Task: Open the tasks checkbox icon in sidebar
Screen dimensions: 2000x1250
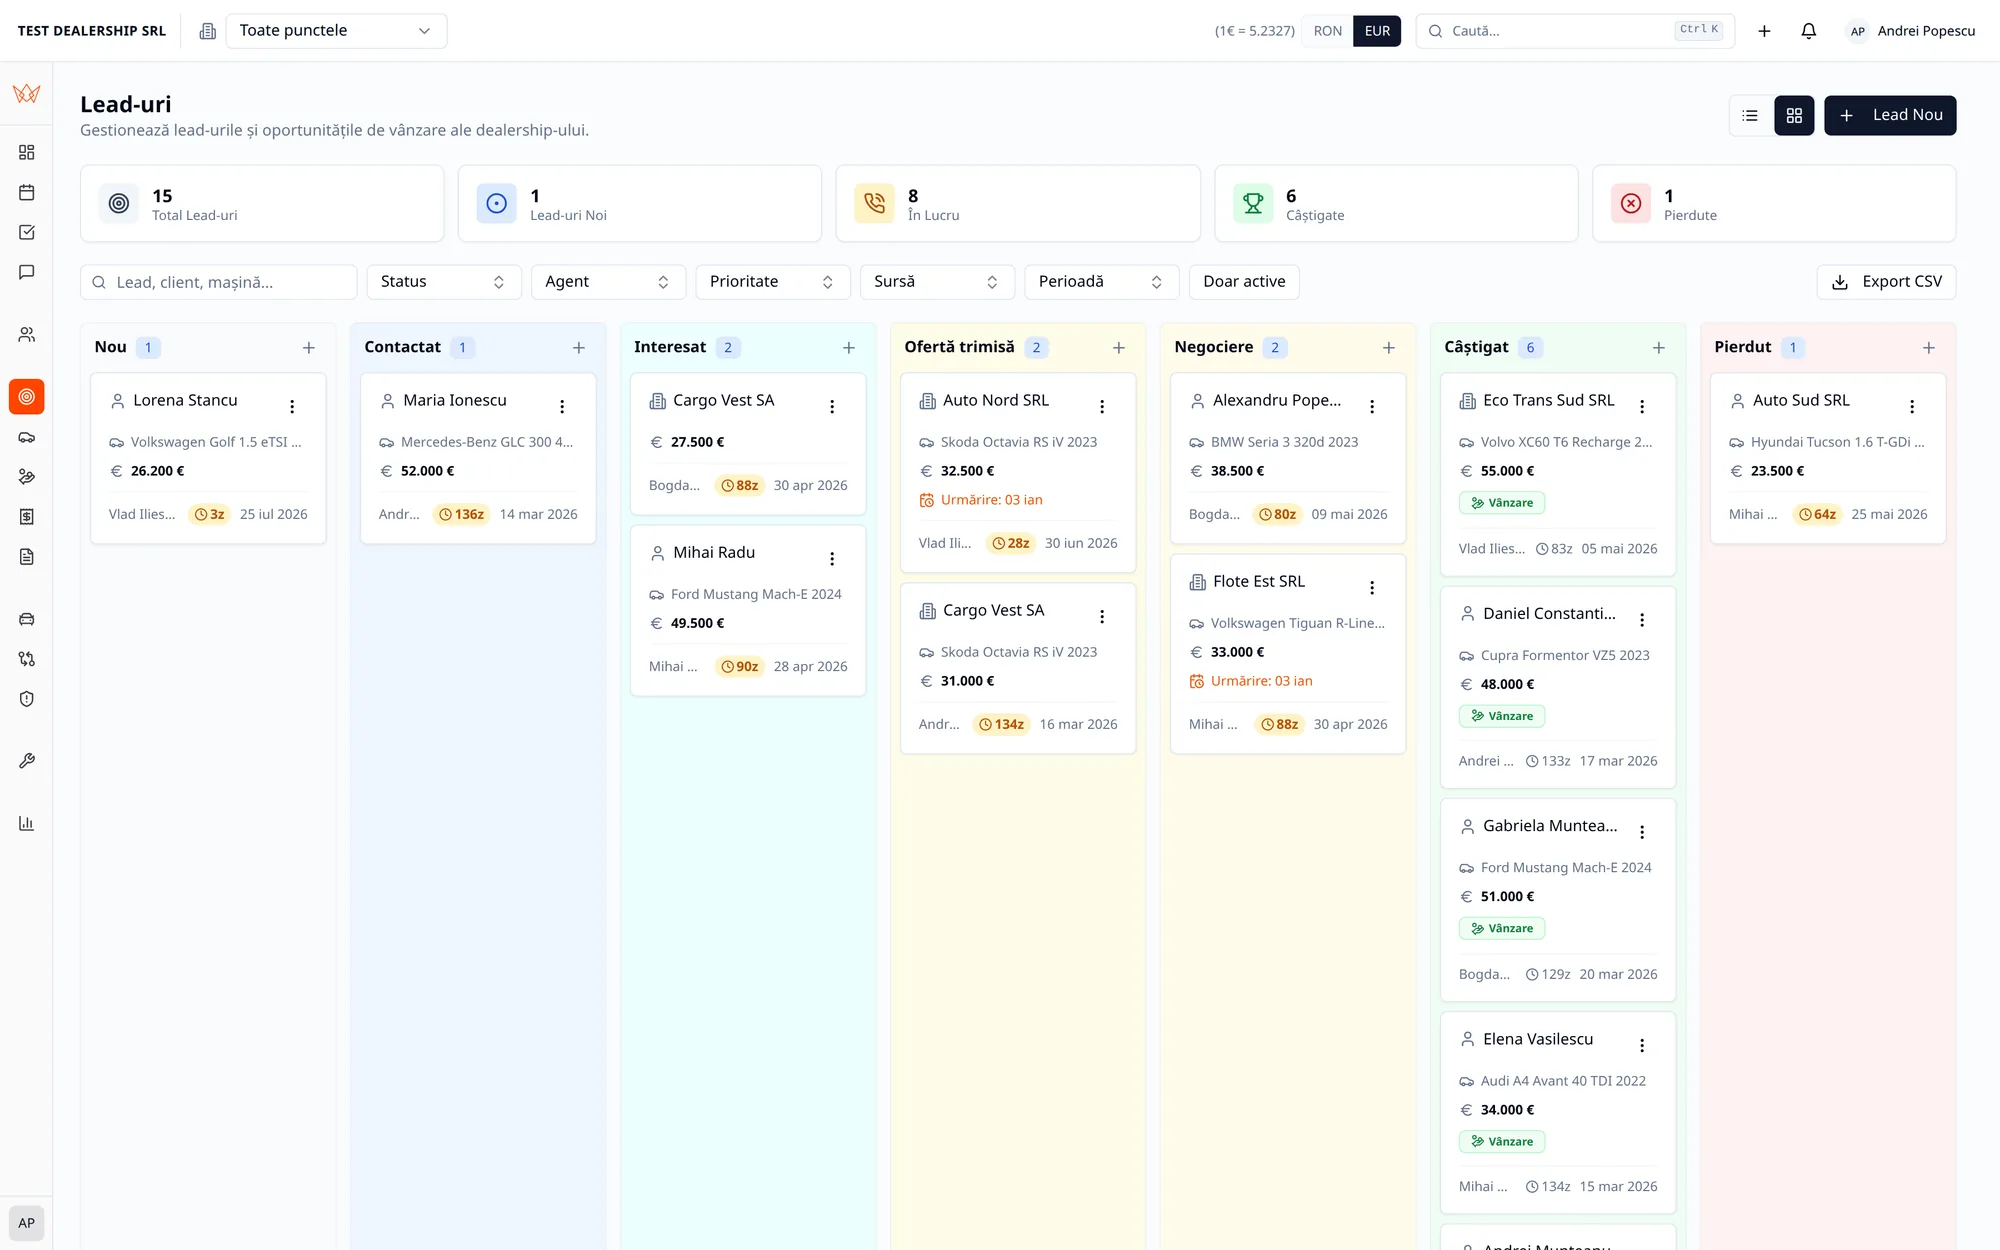Action: click(x=27, y=232)
